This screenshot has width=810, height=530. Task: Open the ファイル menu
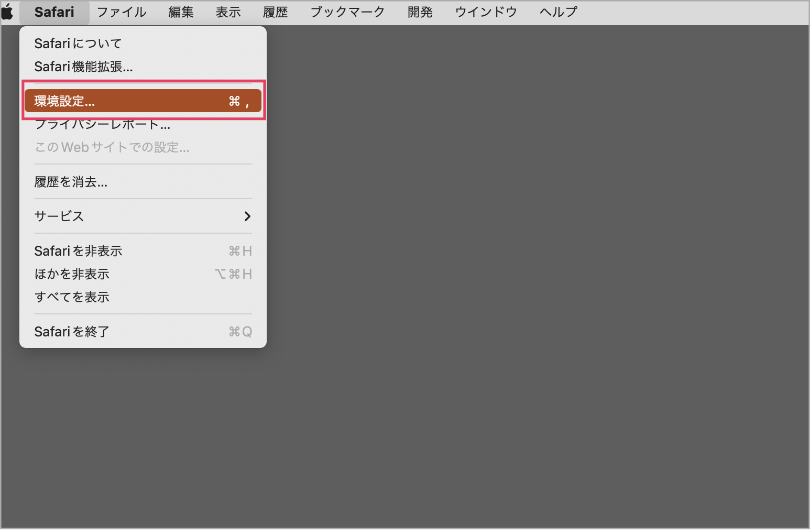[x=121, y=12]
